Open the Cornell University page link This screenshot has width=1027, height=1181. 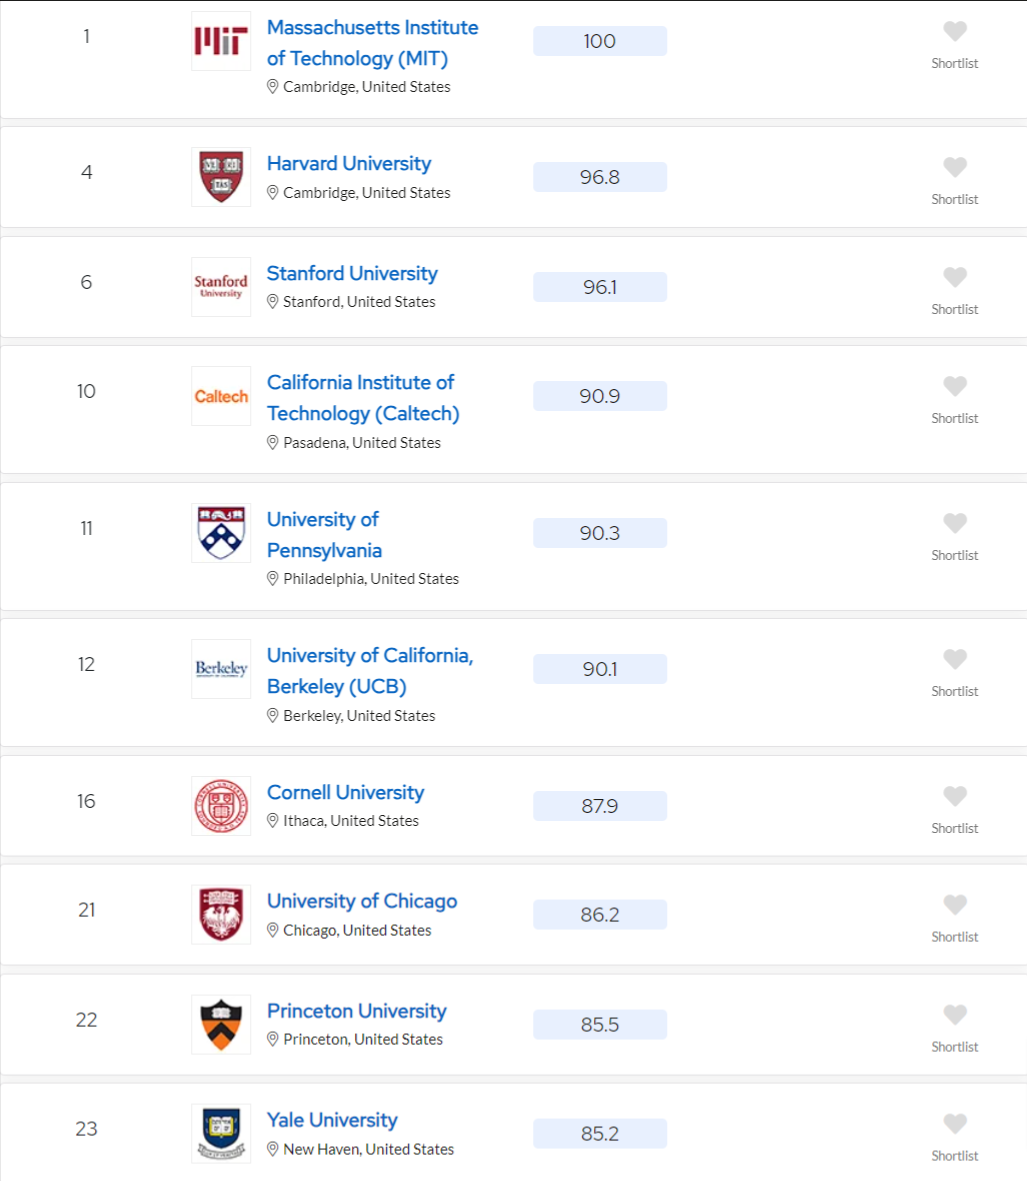[346, 792]
